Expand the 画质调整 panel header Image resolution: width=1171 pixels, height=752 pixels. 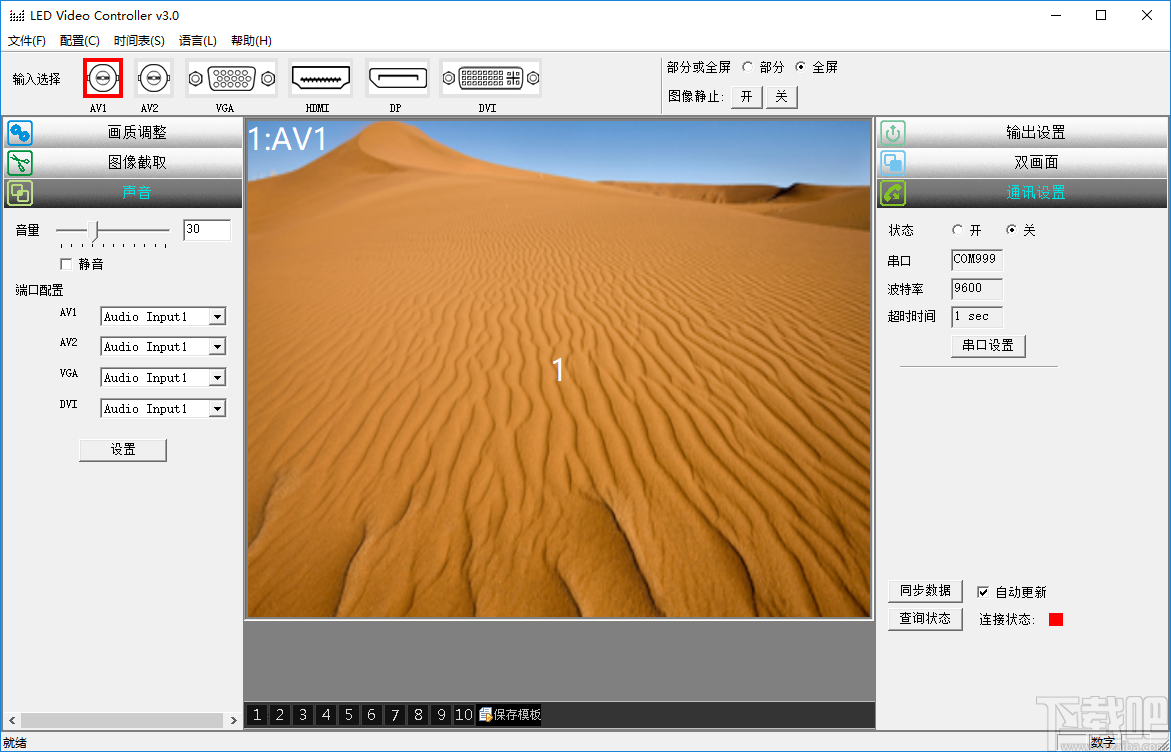[137, 133]
